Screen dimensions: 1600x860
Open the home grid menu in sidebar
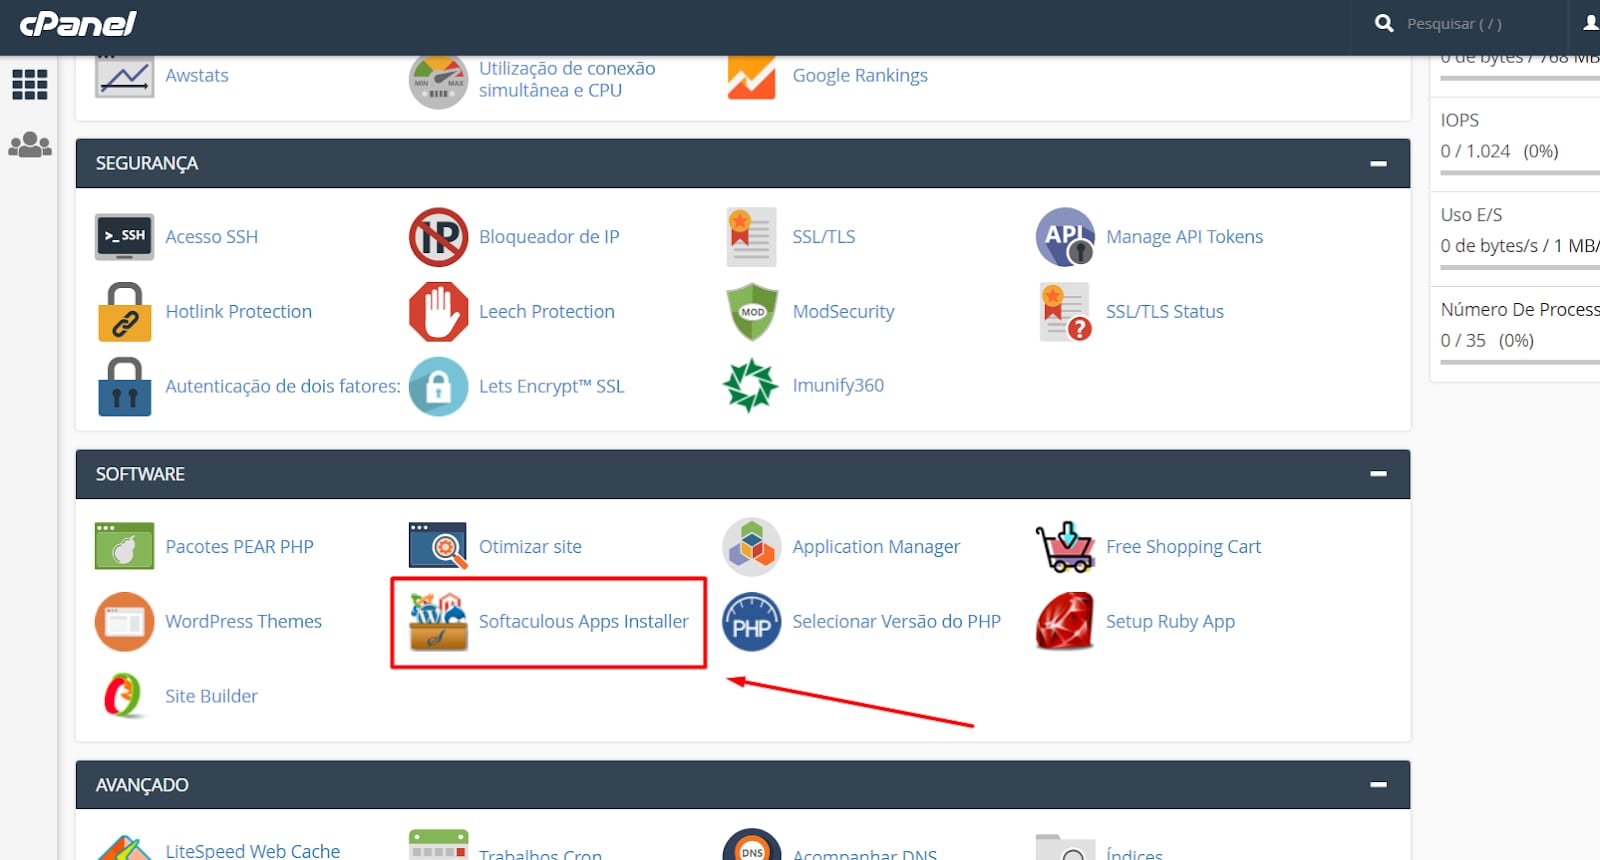[x=30, y=84]
